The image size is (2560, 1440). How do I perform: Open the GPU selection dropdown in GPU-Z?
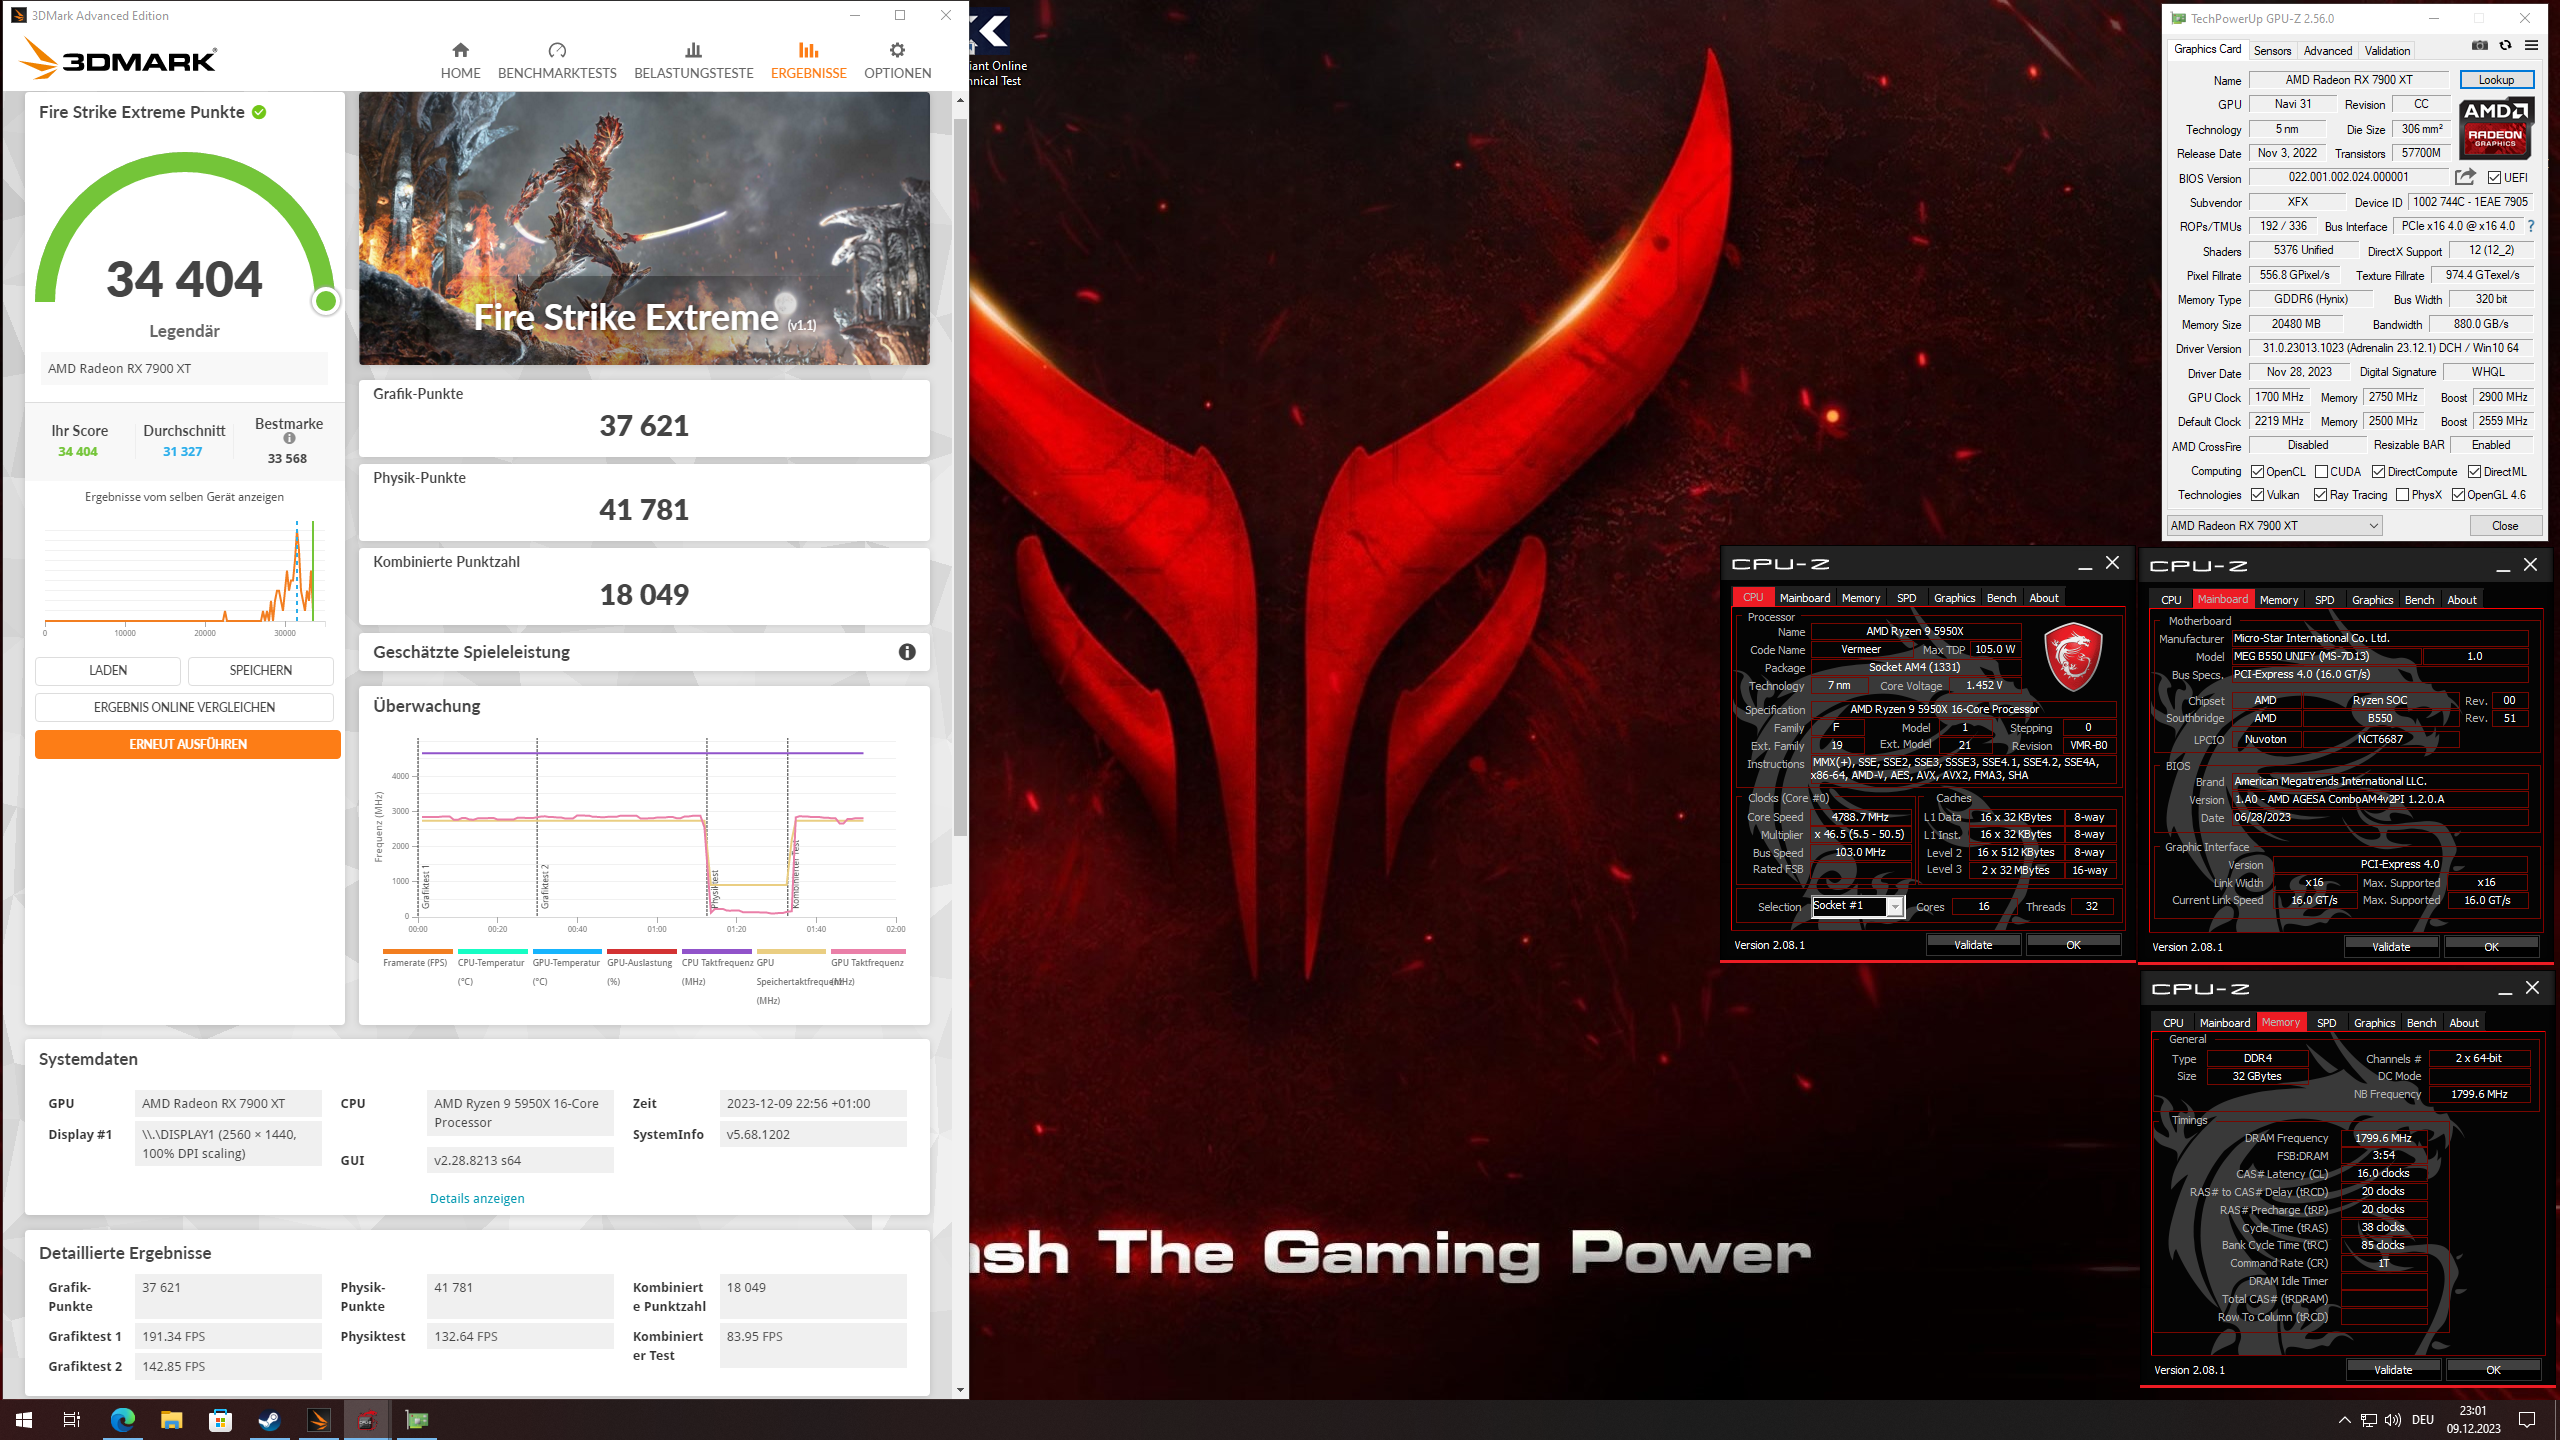[2274, 526]
